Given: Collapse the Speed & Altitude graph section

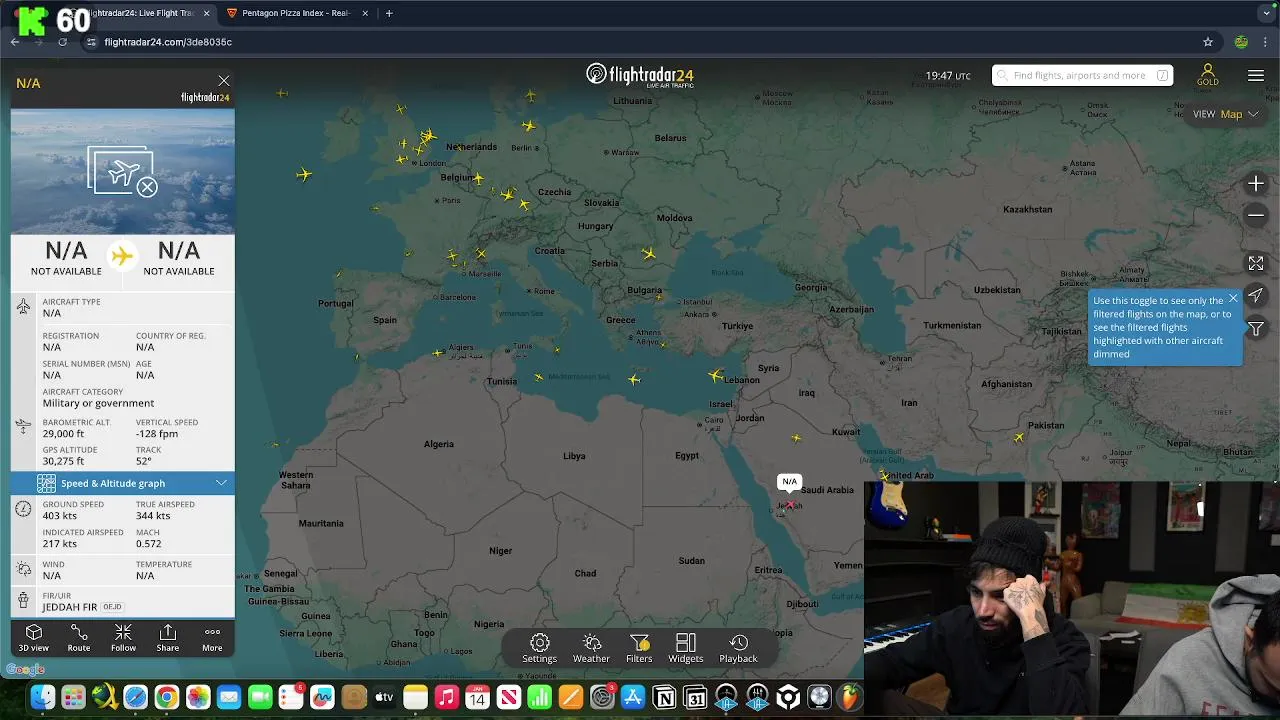Looking at the screenshot, I should point(123,483).
